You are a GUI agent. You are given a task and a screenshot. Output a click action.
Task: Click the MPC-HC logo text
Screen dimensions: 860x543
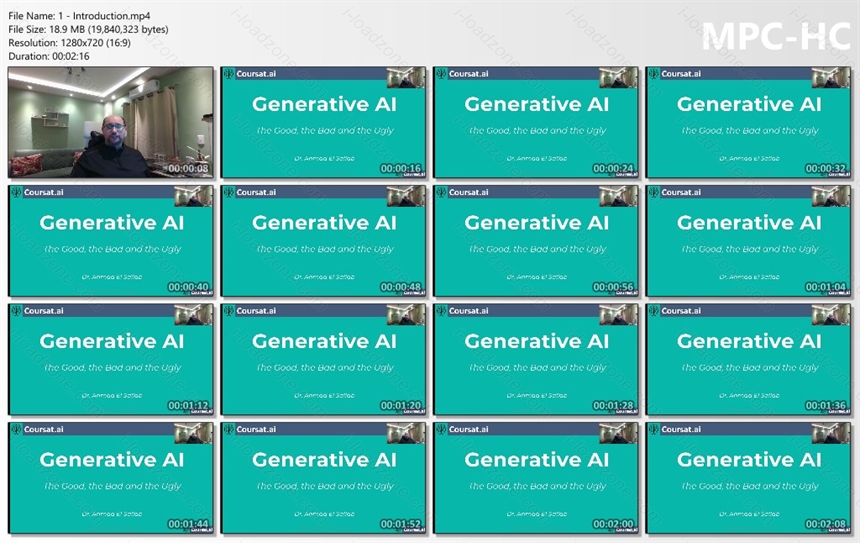(x=776, y=36)
